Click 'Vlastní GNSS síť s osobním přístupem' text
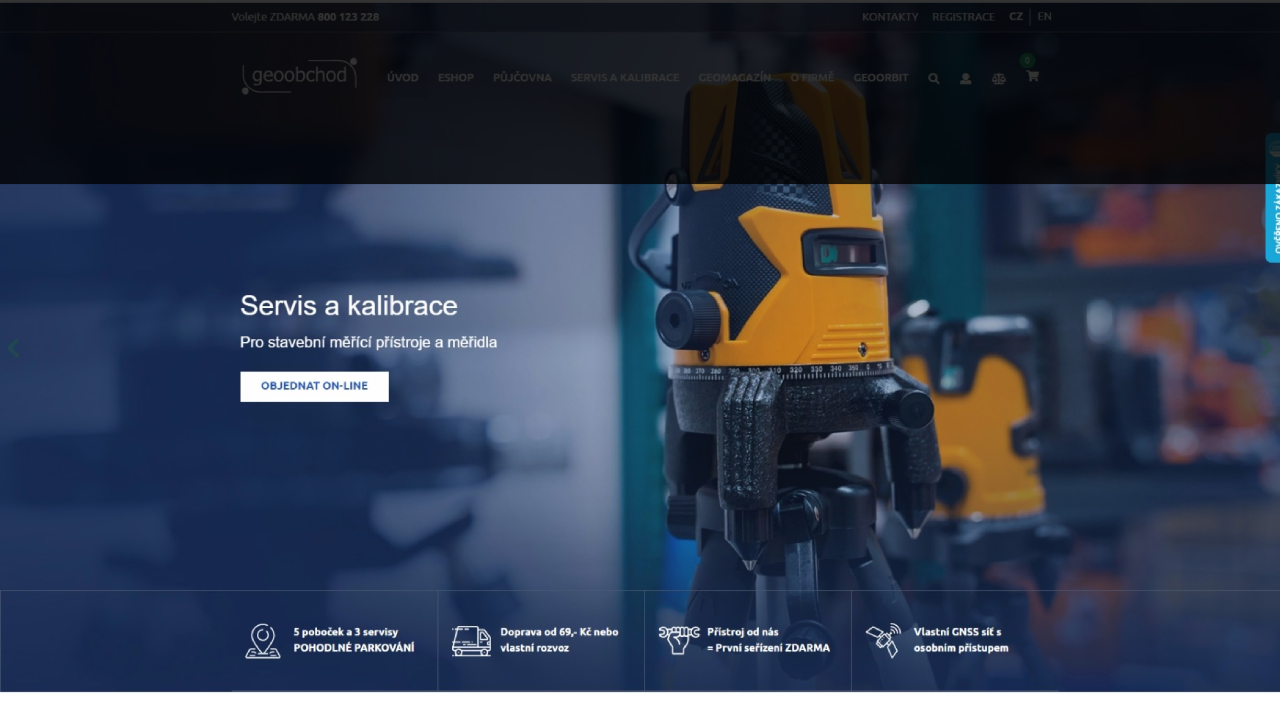The image size is (1280, 720). [x=961, y=640]
